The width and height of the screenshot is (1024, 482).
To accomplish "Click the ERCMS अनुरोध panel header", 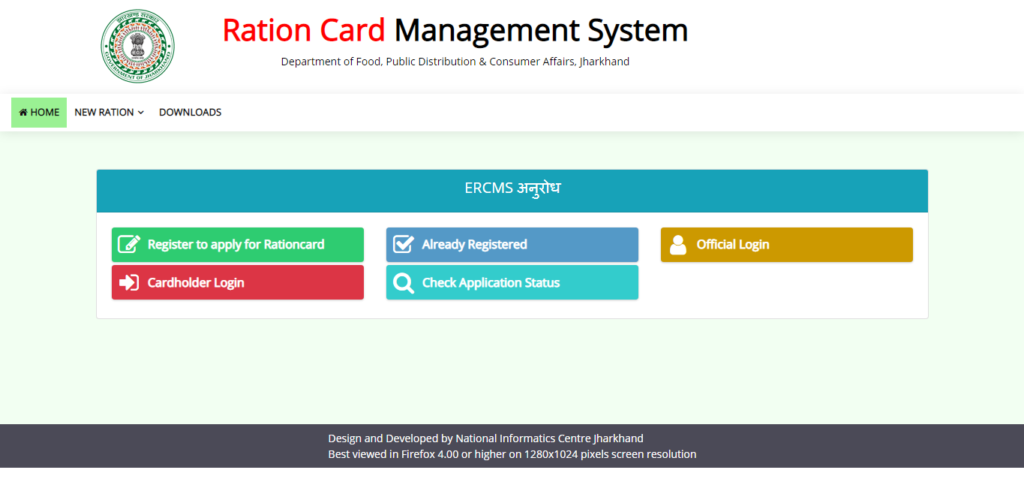I will click(512, 188).
